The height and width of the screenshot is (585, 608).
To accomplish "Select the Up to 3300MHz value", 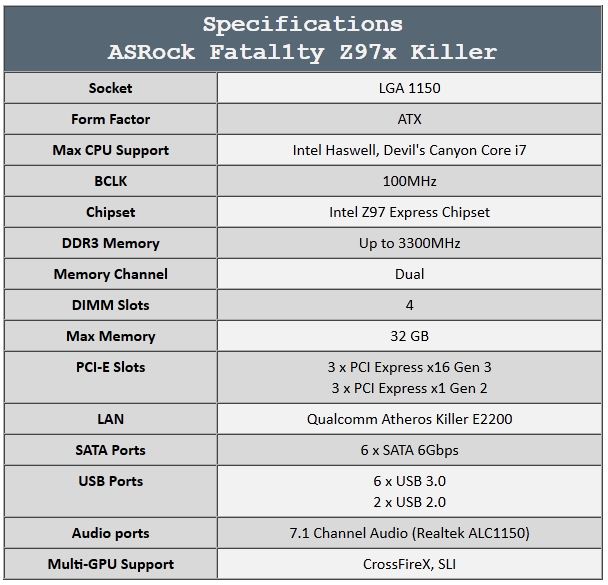I will click(409, 243).
